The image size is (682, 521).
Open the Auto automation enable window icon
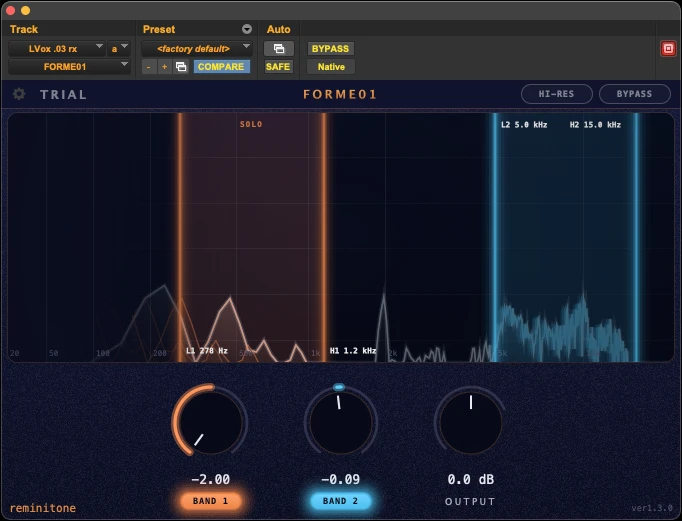click(278, 48)
